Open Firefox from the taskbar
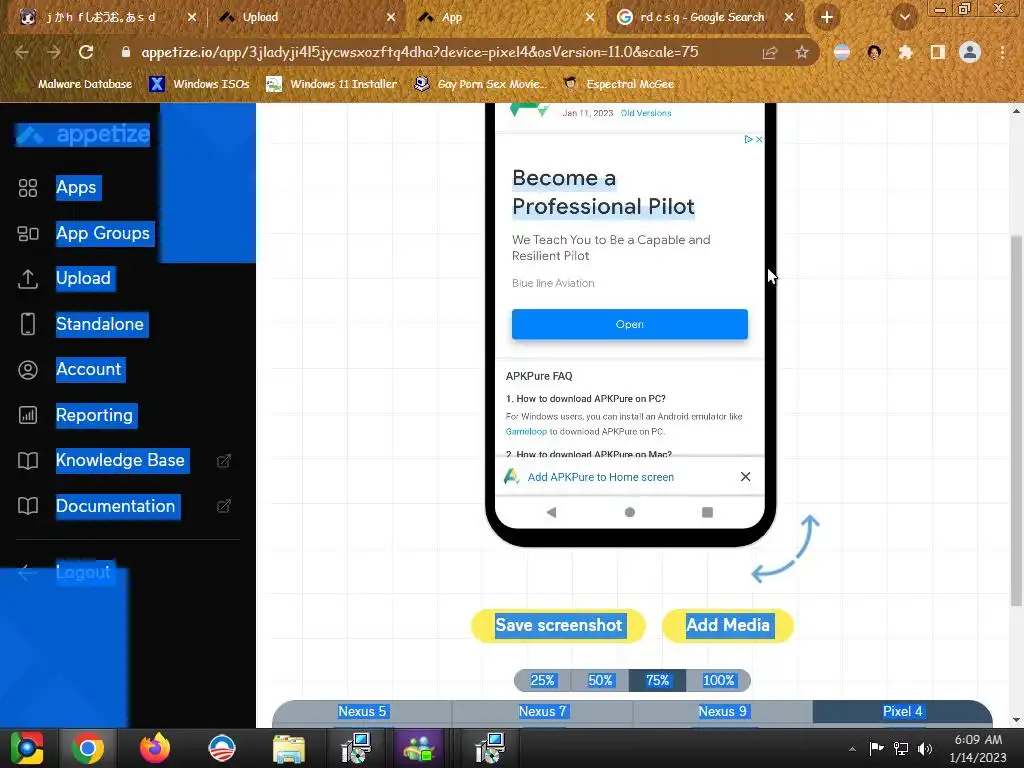This screenshot has height=768, width=1024. (x=155, y=748)
